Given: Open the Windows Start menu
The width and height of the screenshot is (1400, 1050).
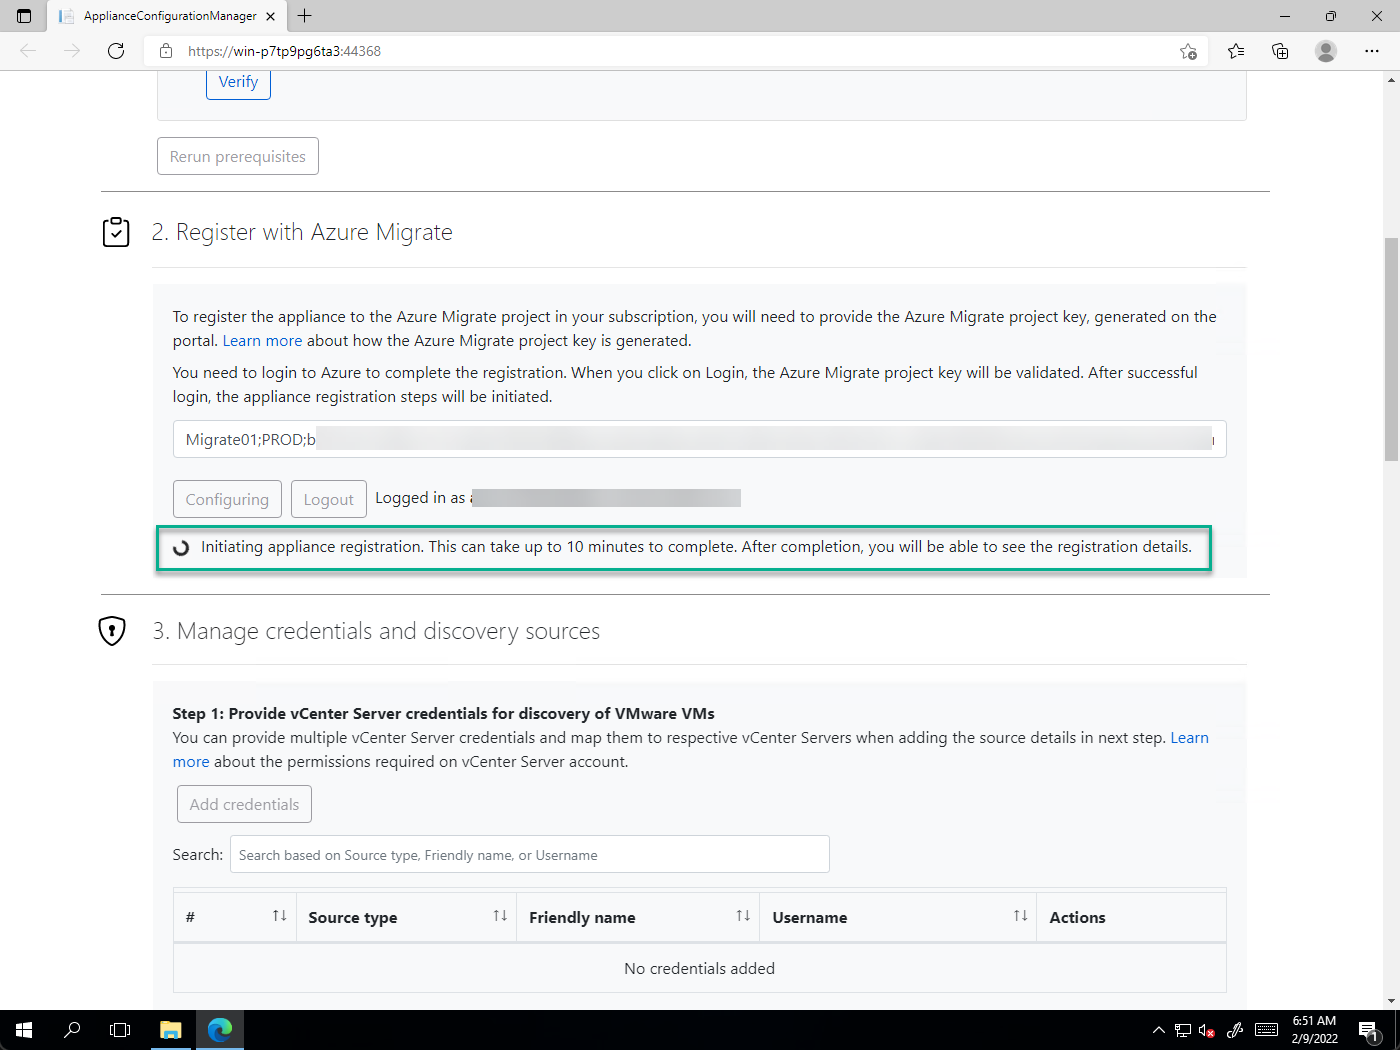Looking at the screenshot, I should (x=24, y=1030).
